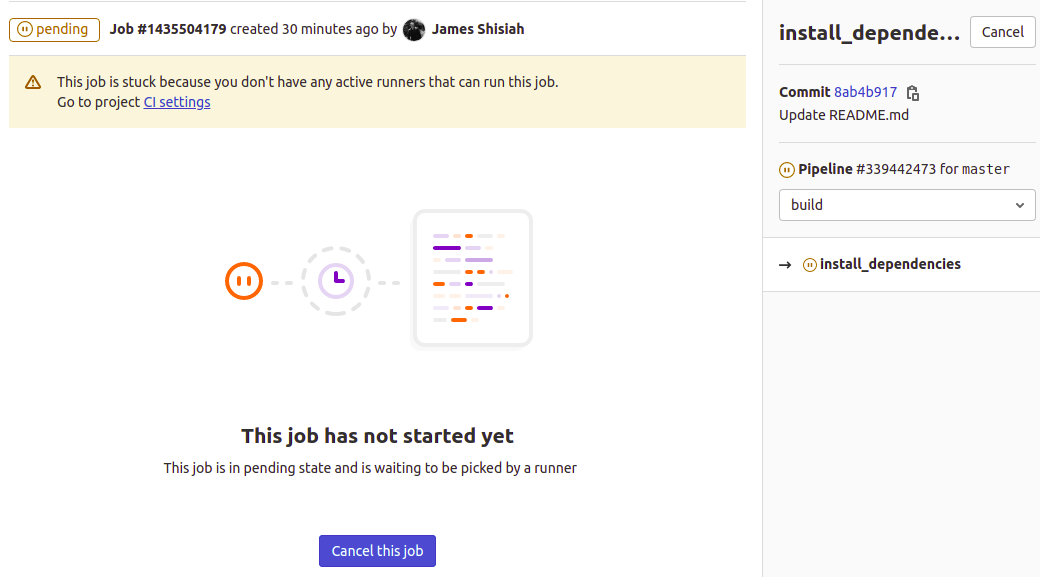Image resolution: width=1040 pixels, height=577 pixels.
Task: Click the arrow icon before install_dependencies
Action: pos(785,265)
